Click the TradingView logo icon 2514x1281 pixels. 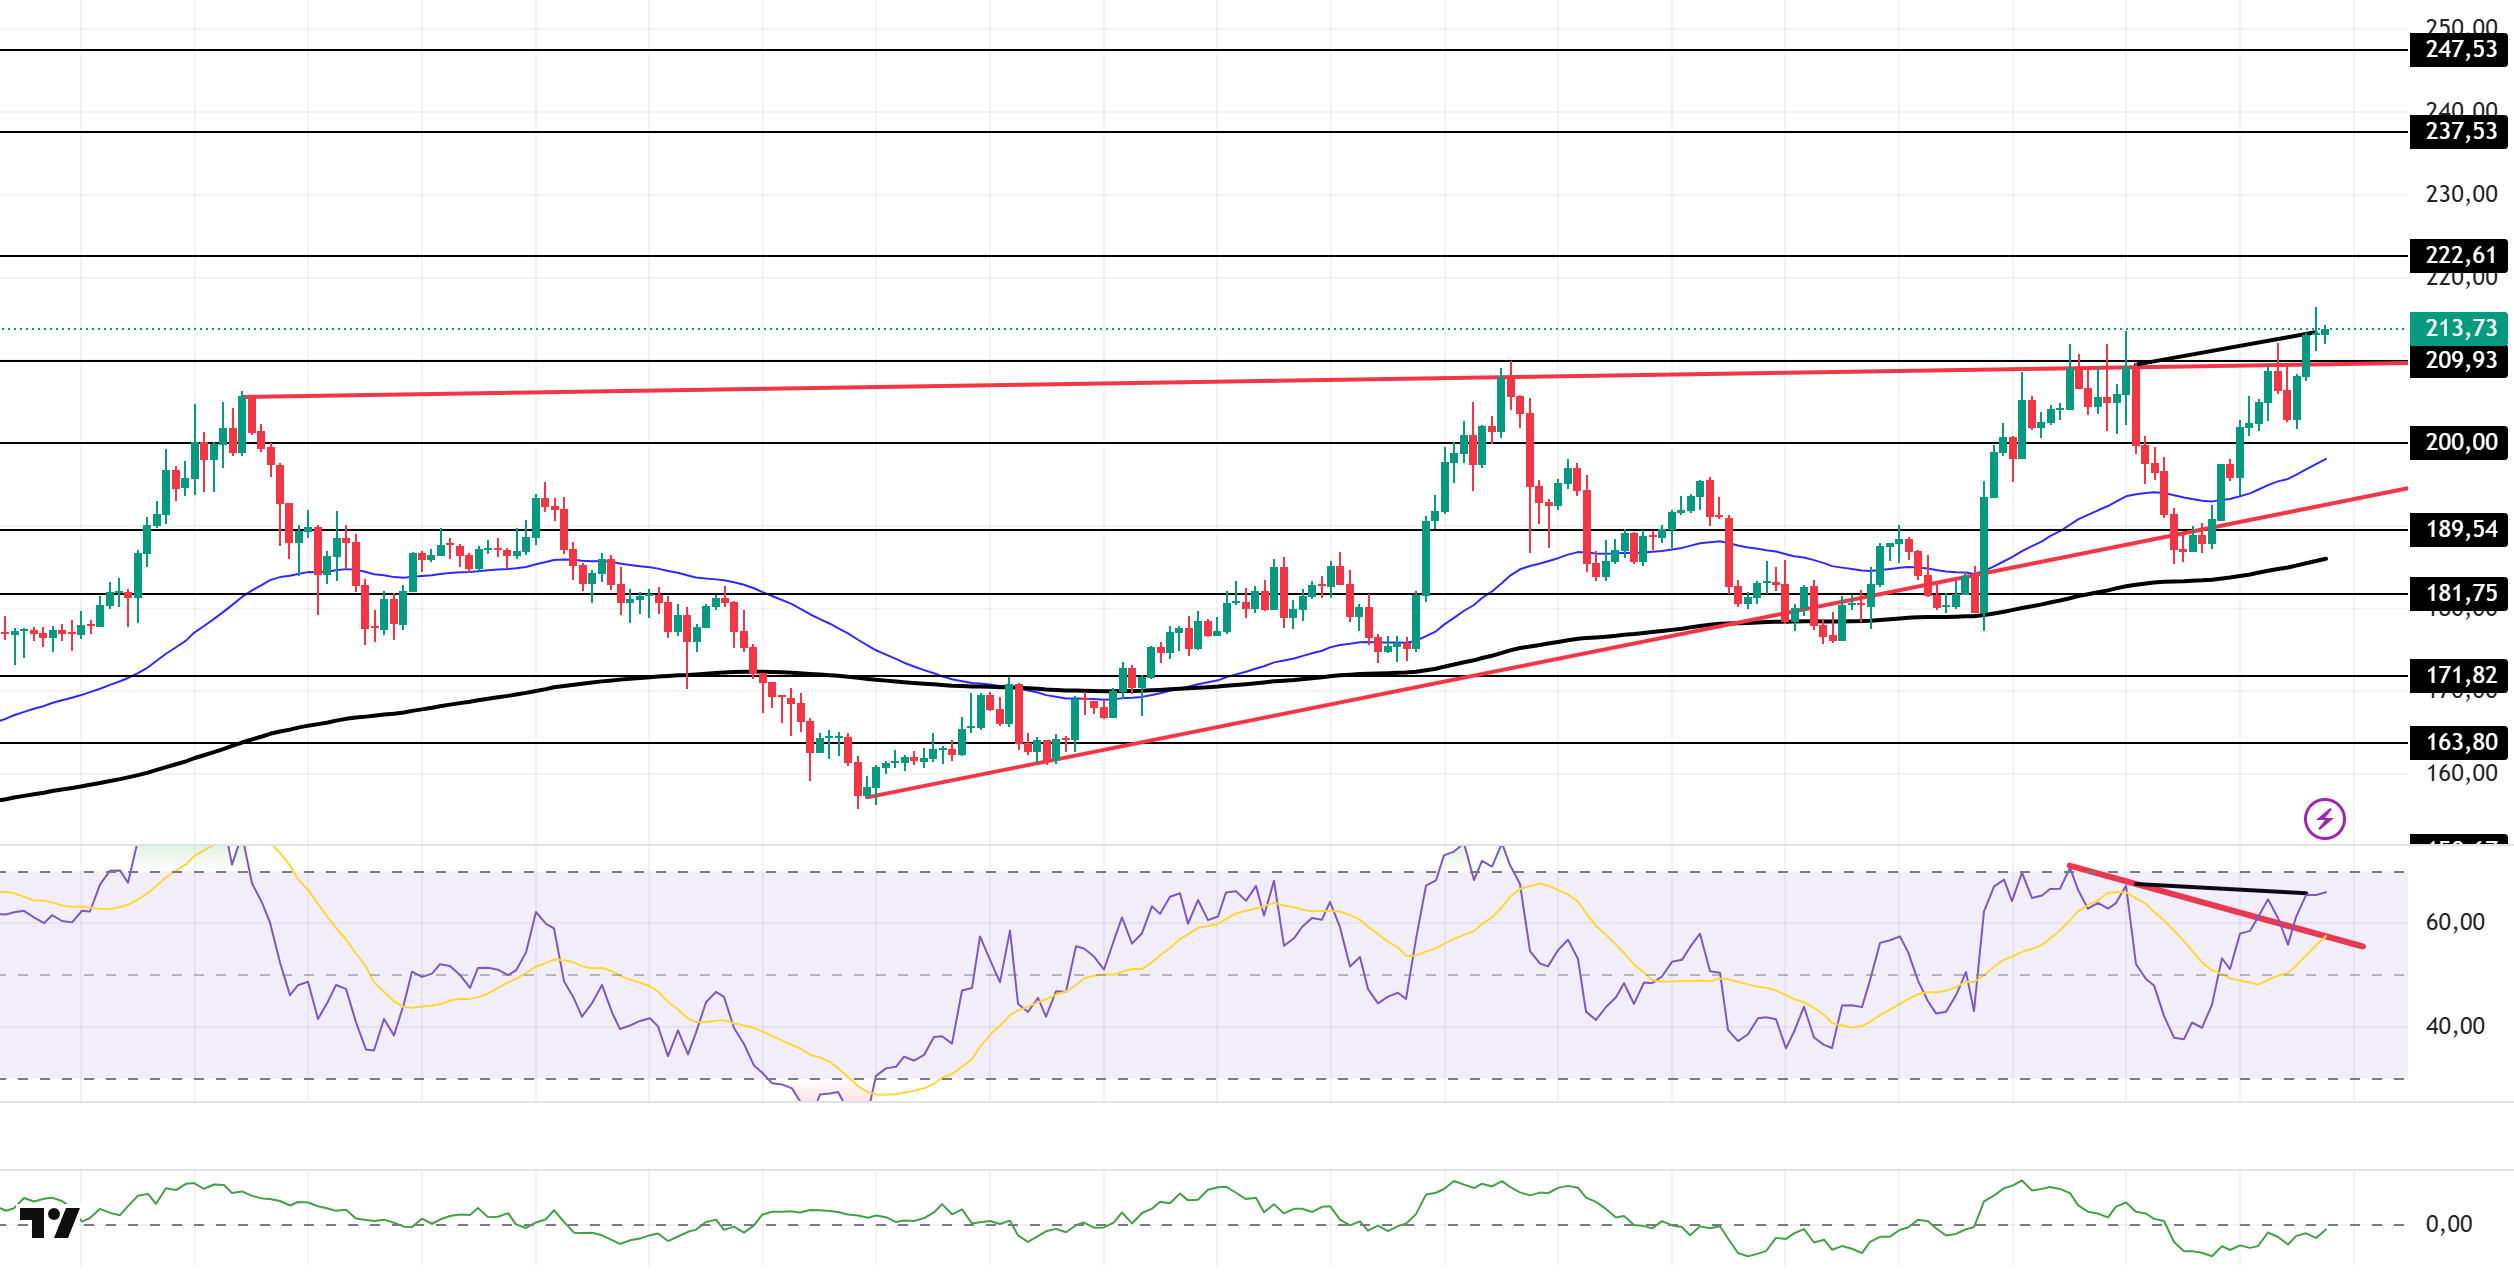(x=49, y=1222)
